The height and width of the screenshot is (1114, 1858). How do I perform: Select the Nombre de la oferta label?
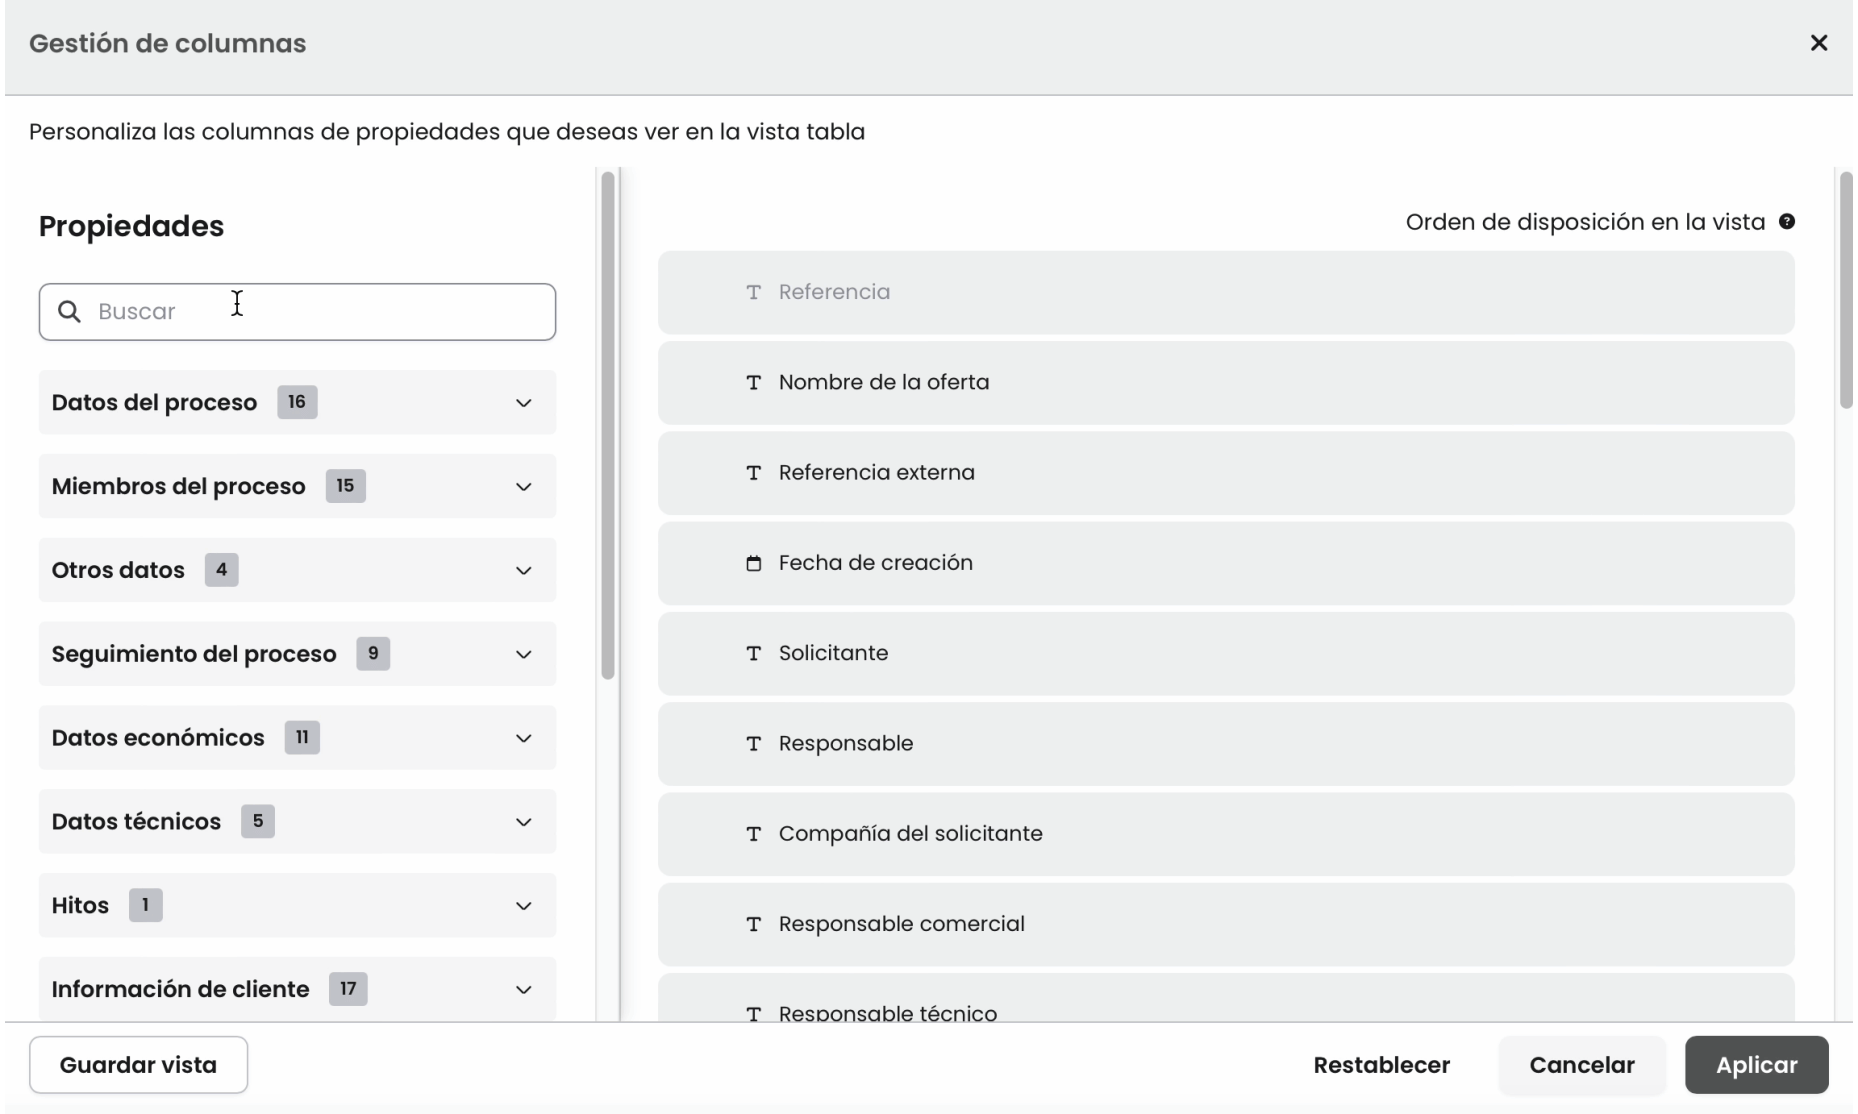click(x=884, y=382)
